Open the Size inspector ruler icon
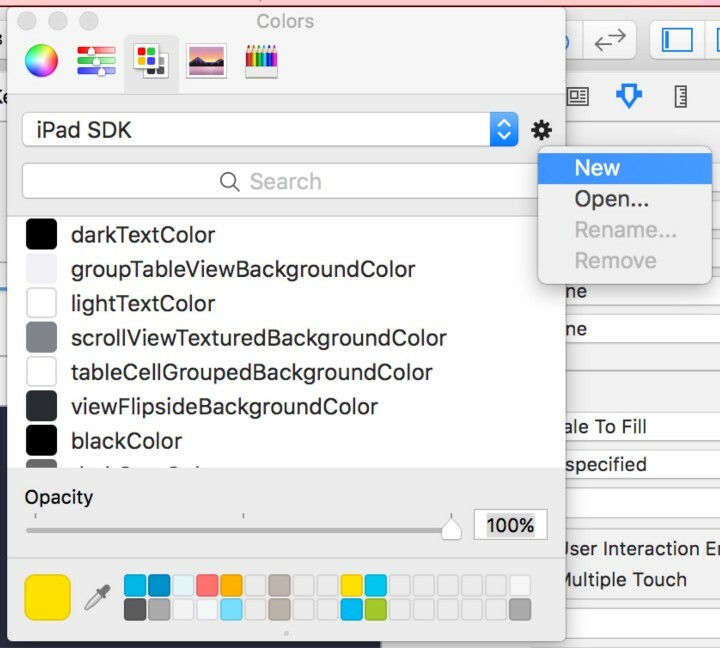This screenshot has width=720, height=648. tap(682, 96)
